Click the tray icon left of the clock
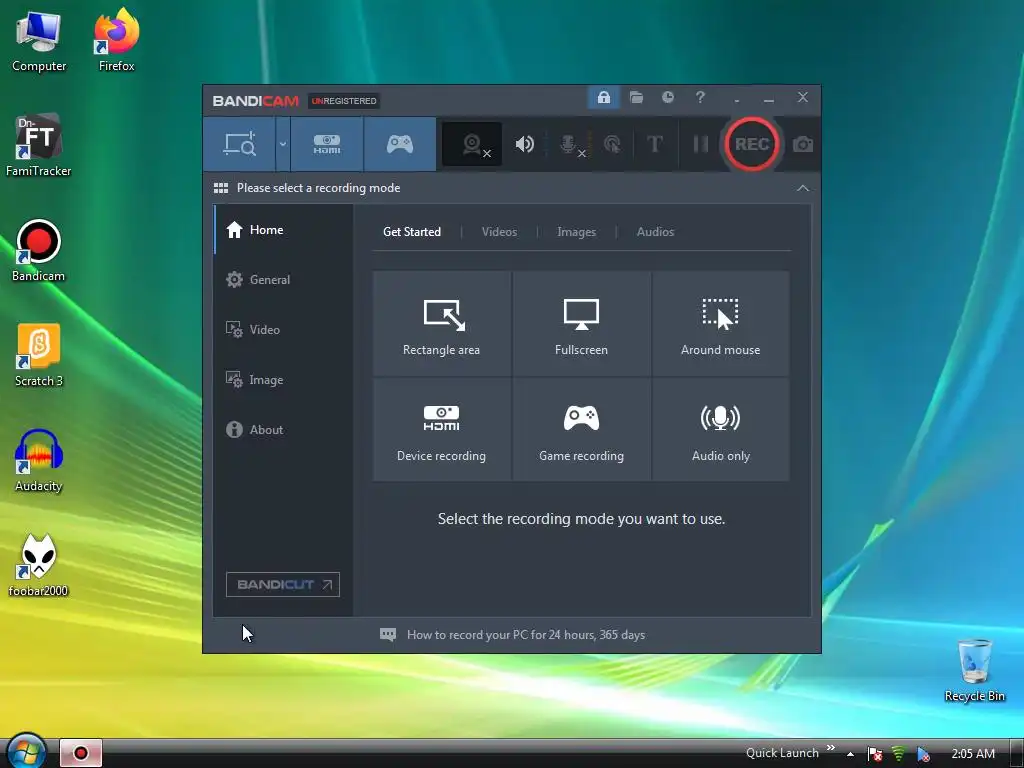 [x=923, y=754]
